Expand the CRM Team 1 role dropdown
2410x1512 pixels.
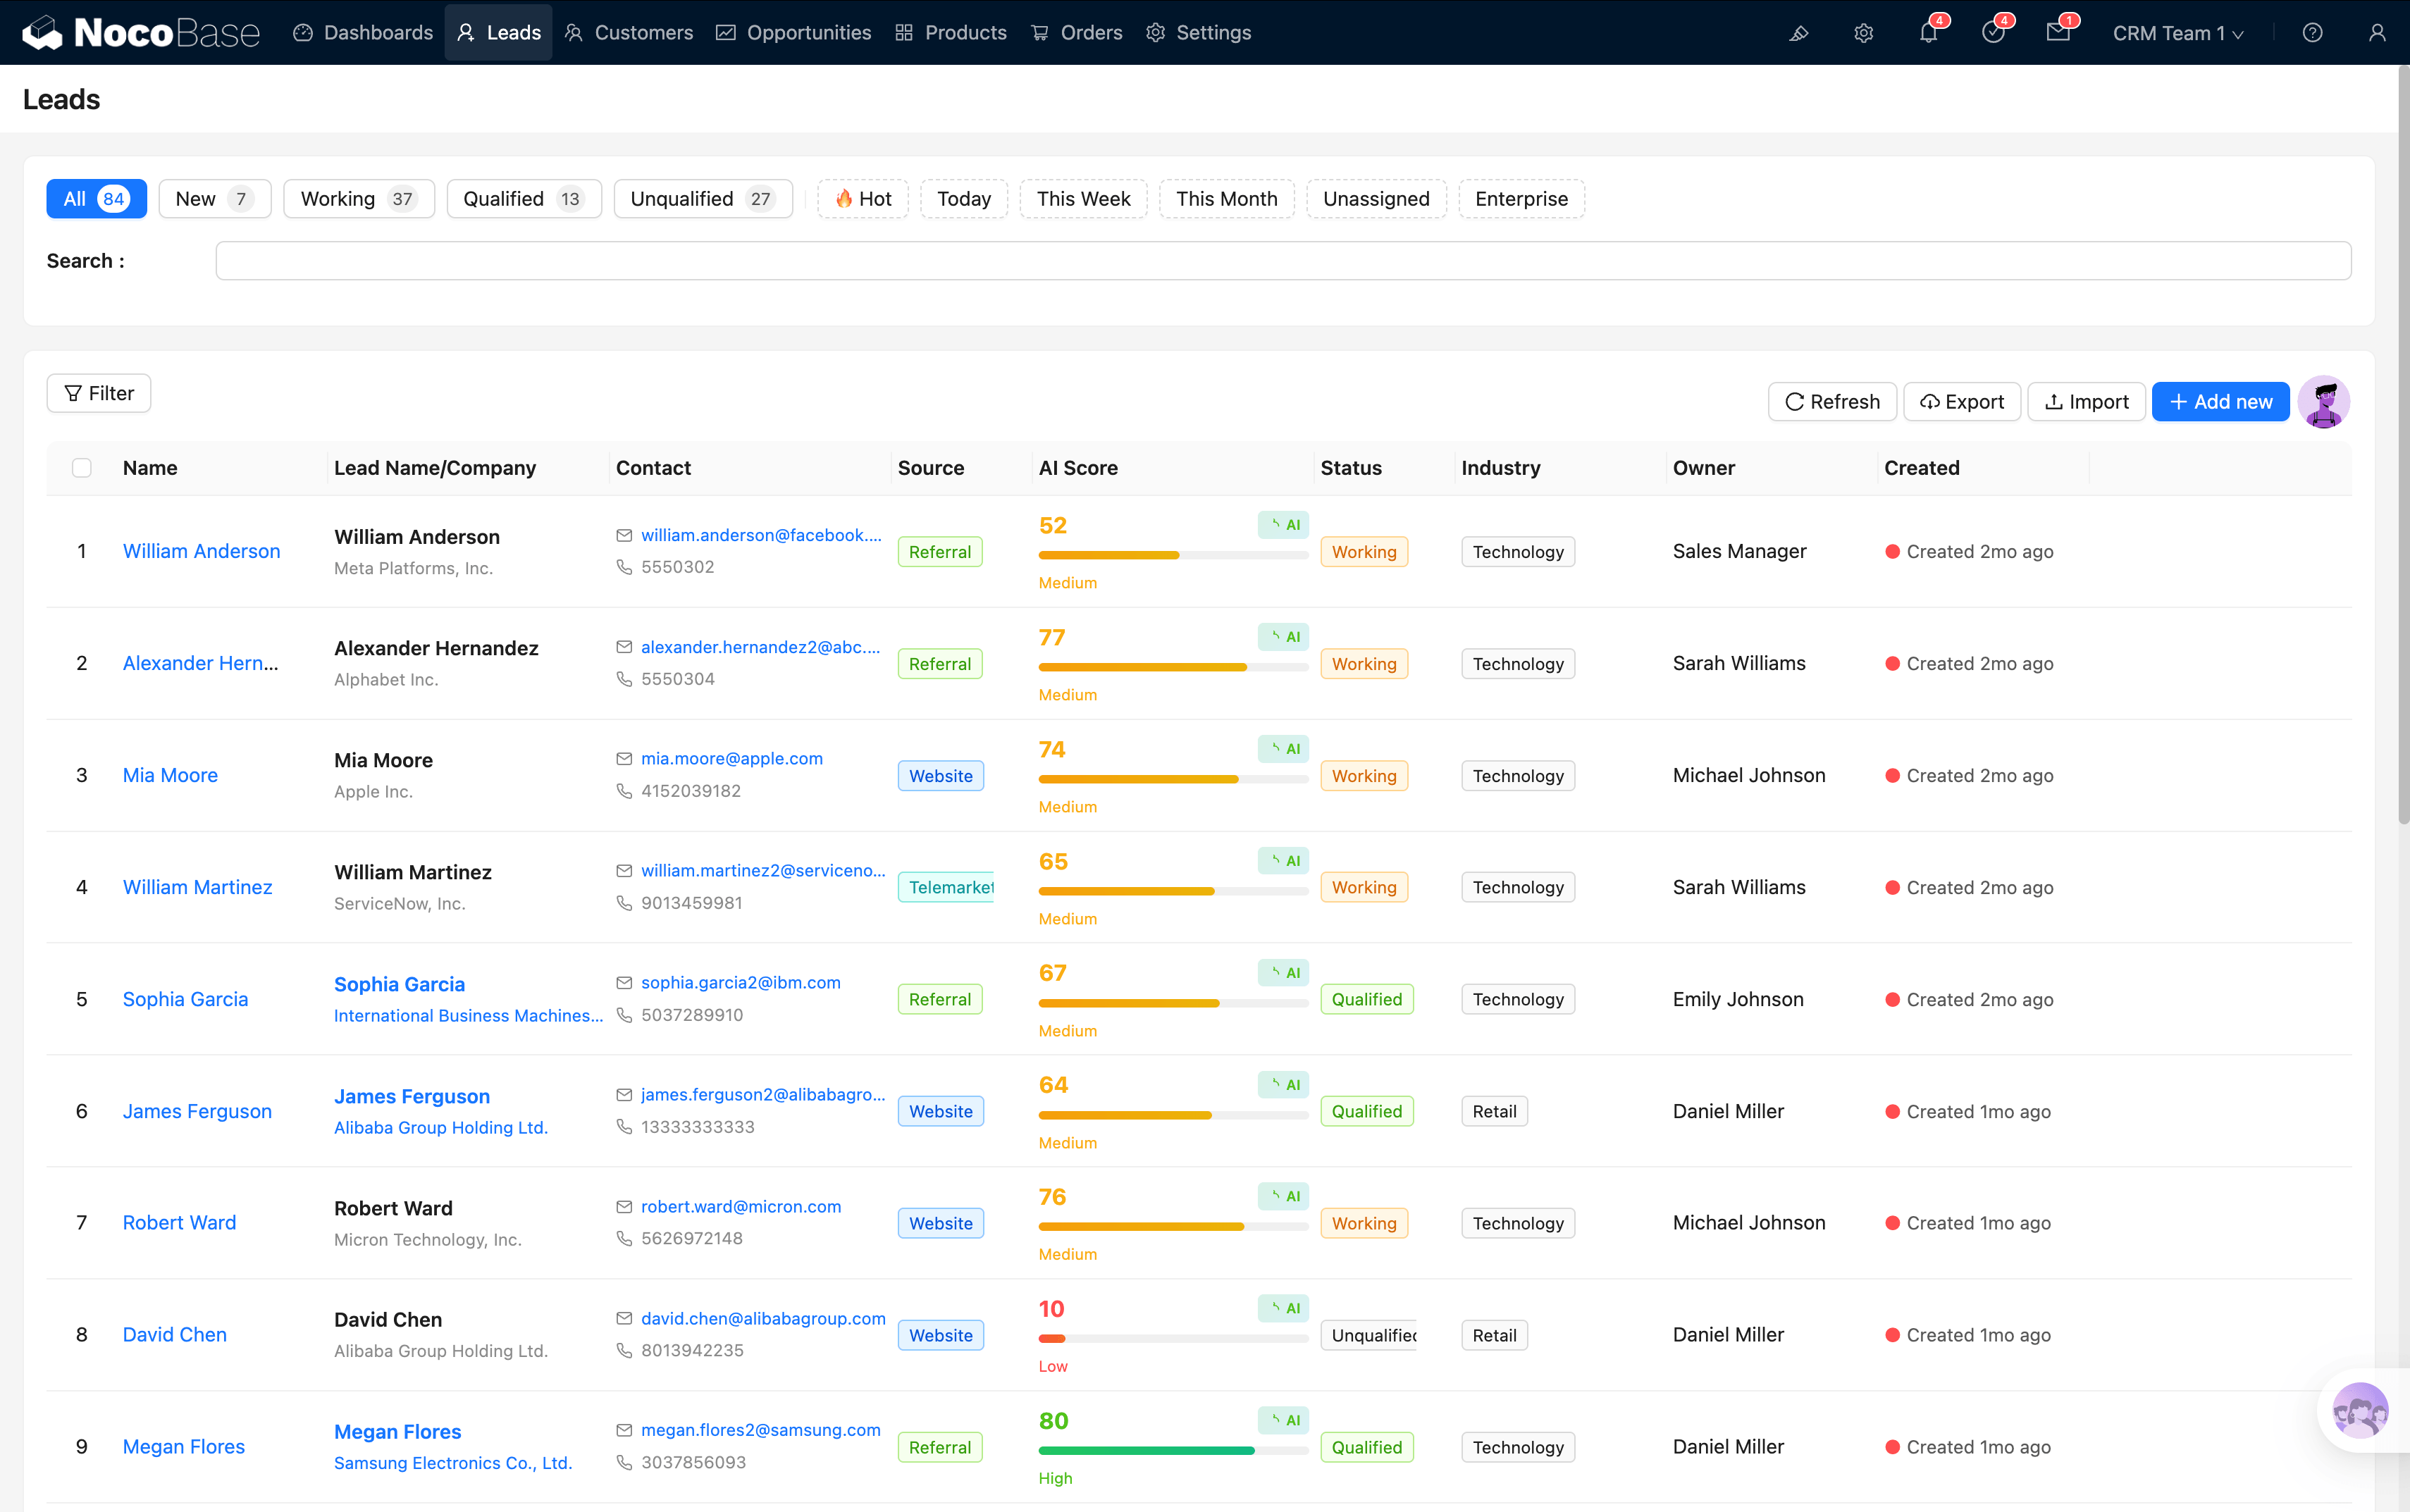click(x=2178, y=33)
